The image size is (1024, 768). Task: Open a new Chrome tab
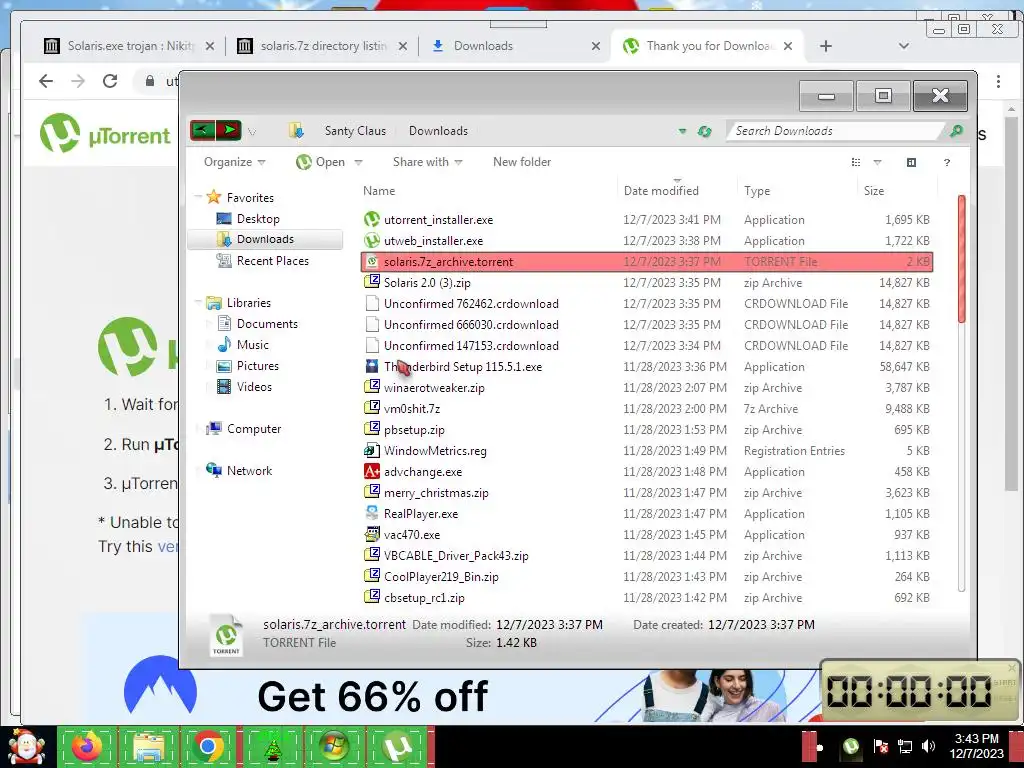click(x=825, y=46)
